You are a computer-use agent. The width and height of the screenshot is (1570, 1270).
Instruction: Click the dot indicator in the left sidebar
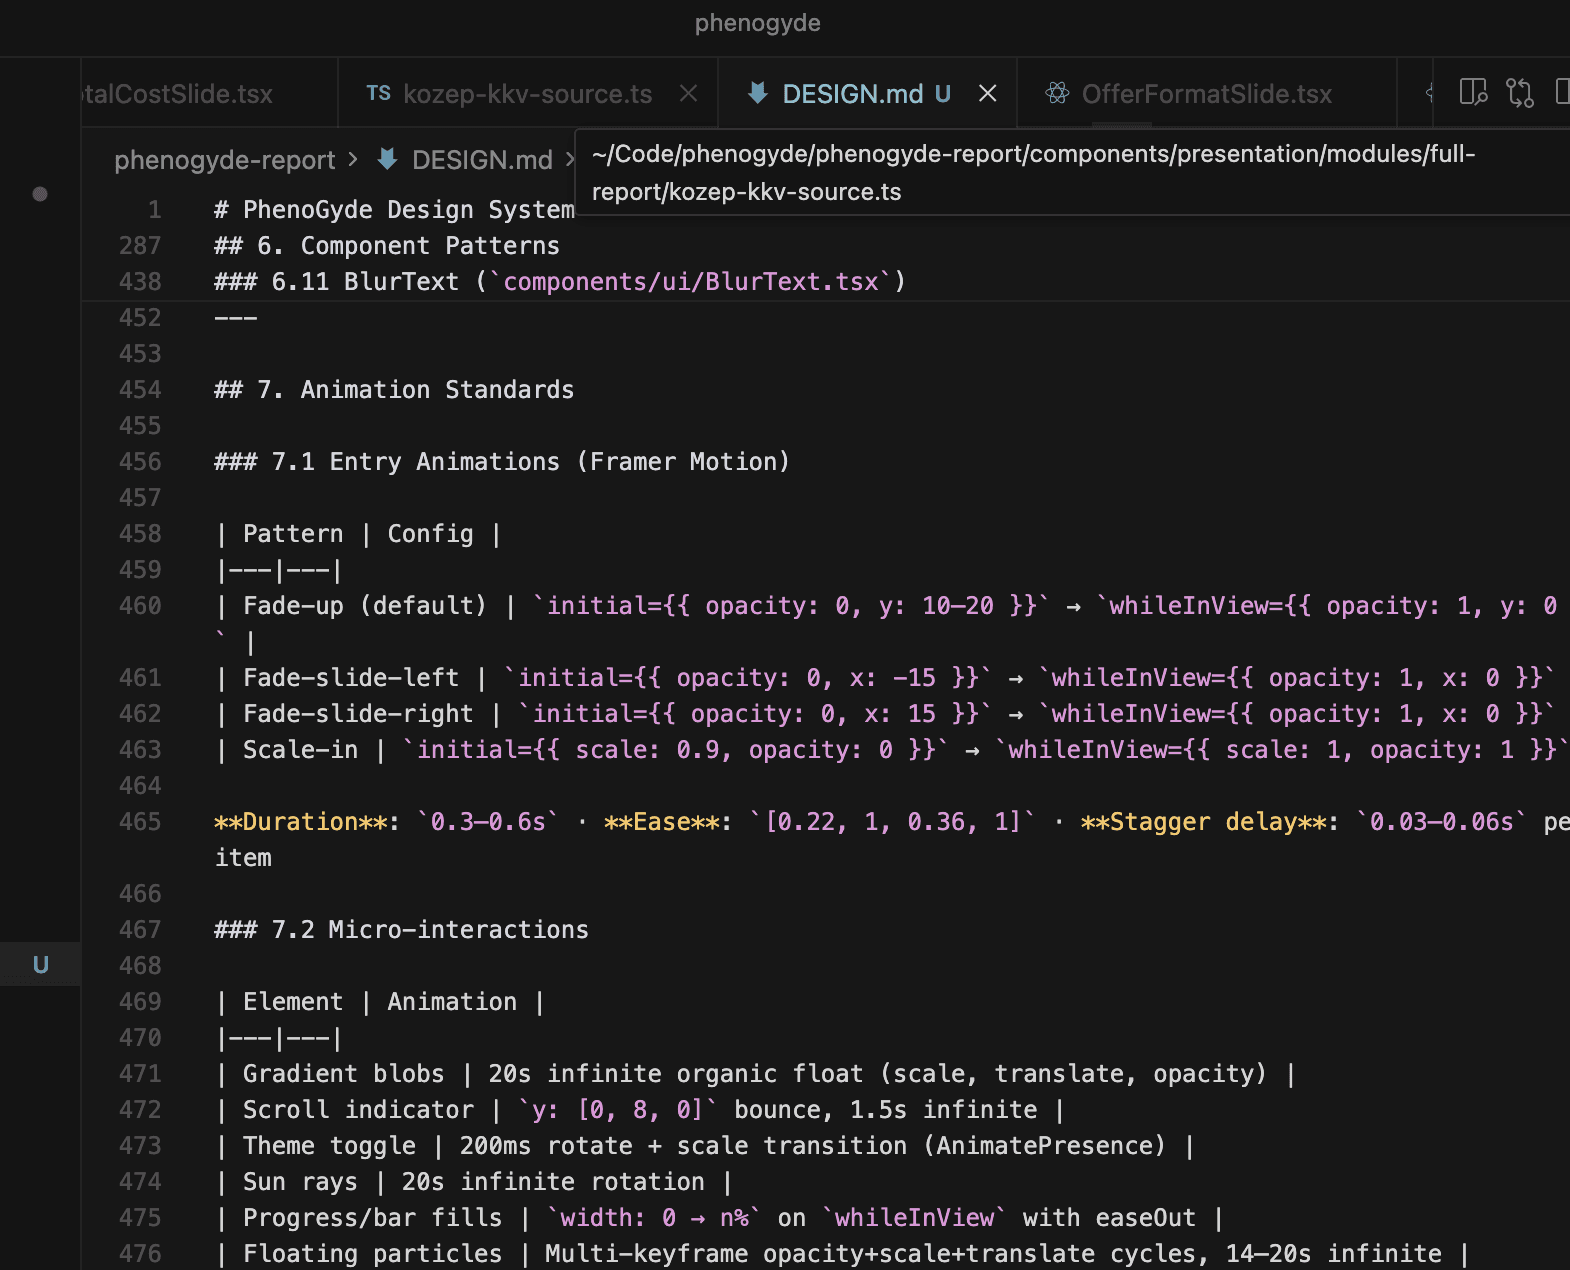click(40, 194)
